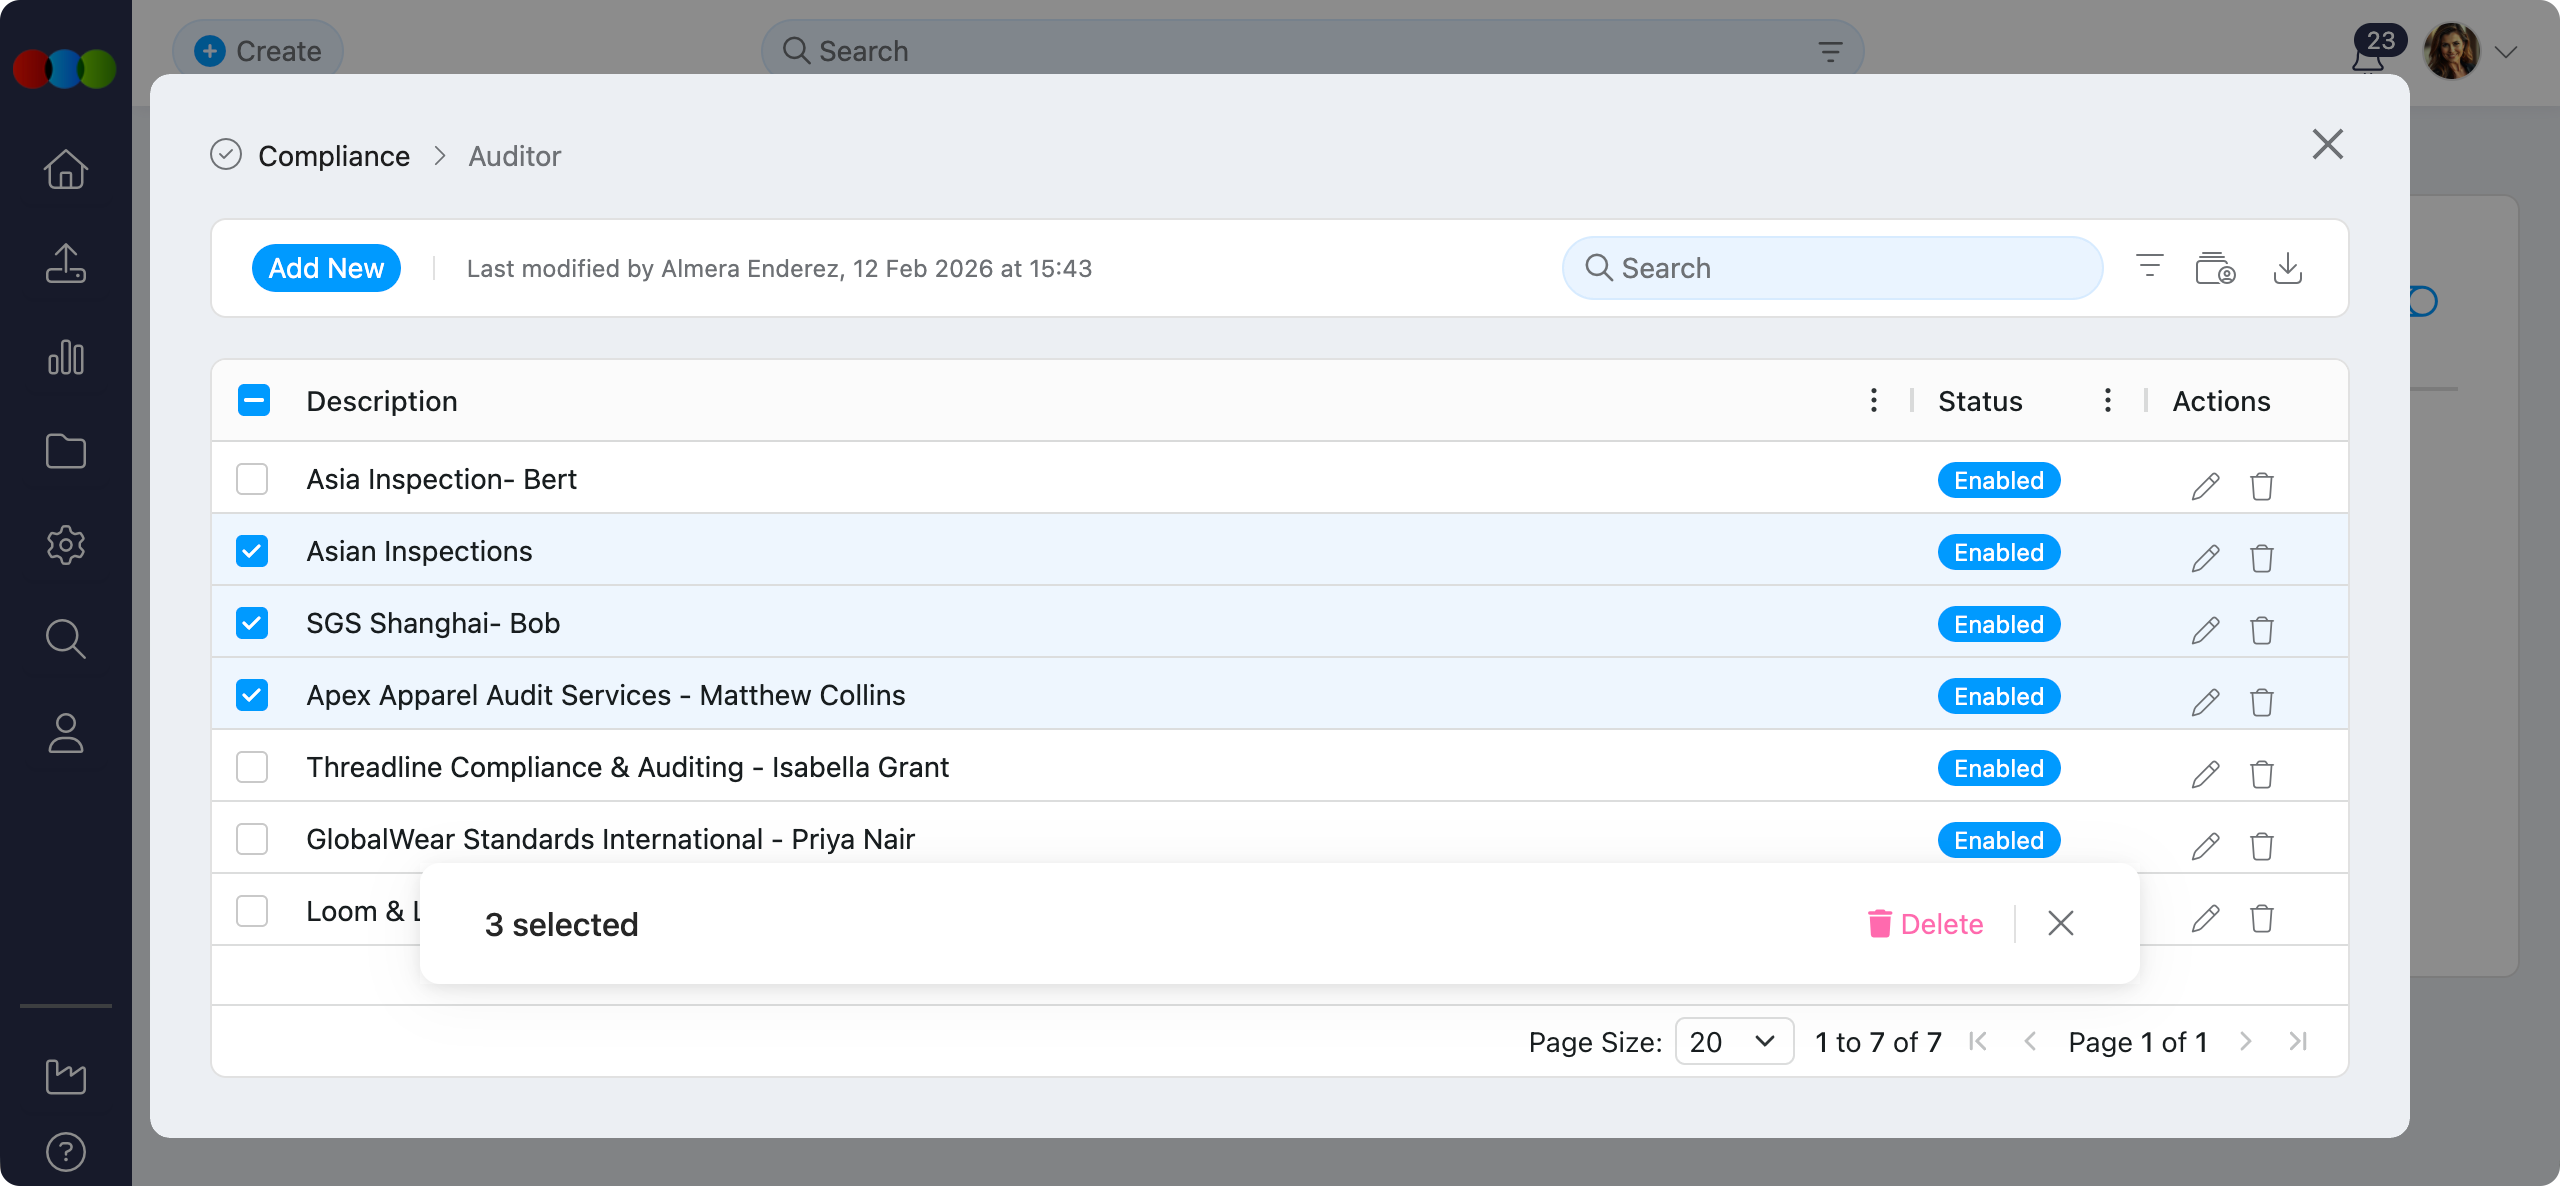This screenshot has width=2560, height=1186.
Task: Click the download export icon
Action: click(x=2287, y=268)
